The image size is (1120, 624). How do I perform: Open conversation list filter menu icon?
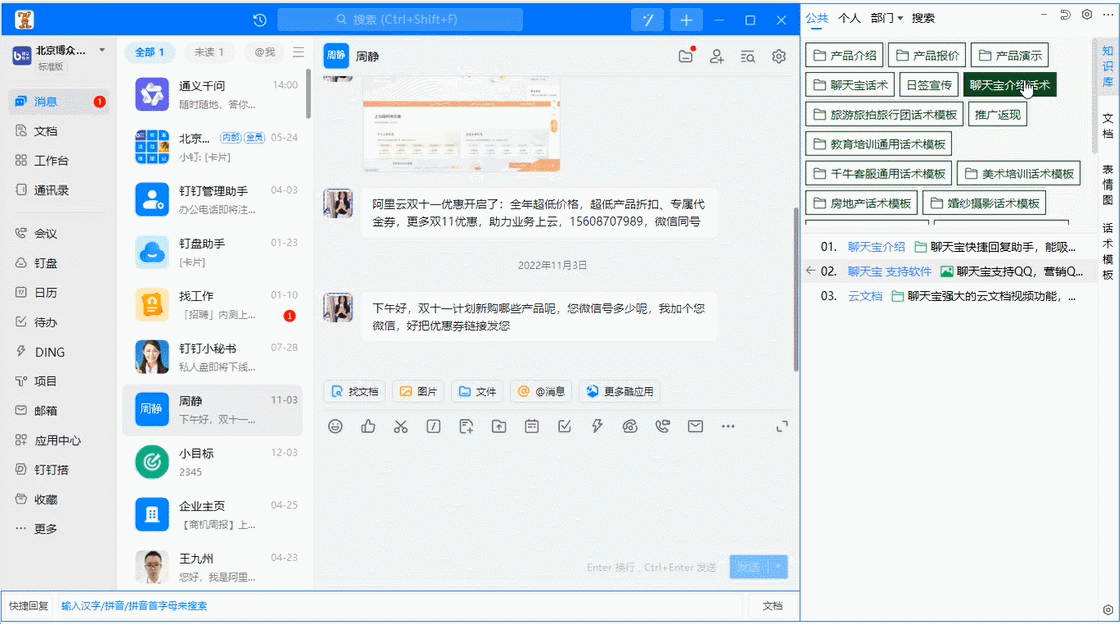pyautogui.click(x=299, y=52)
